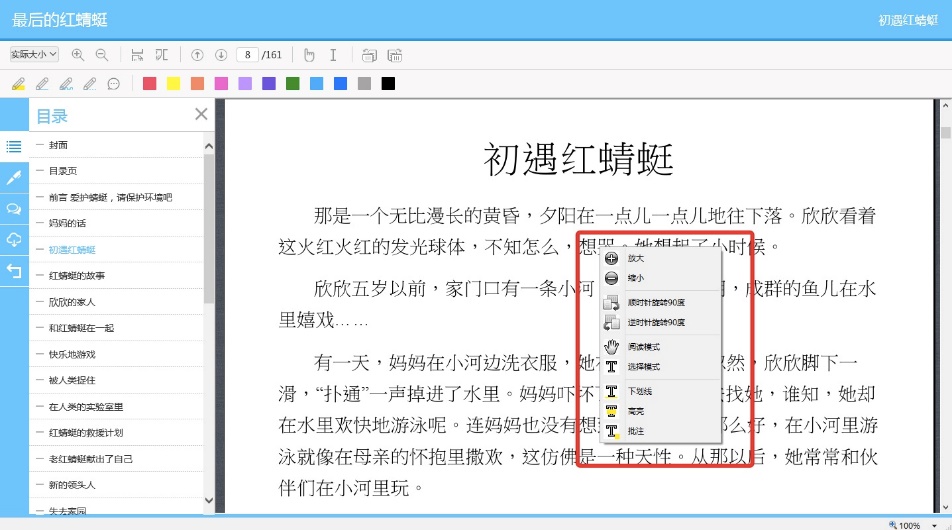Select the comment bubble annotation tool

[114, 84]
